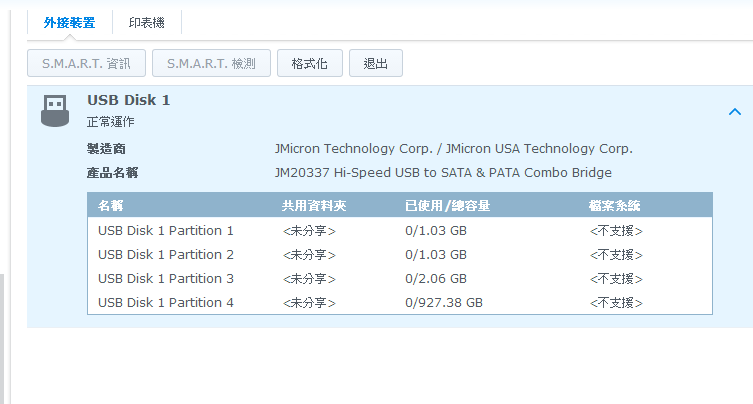The width and height of the screenshot is (753, 404).
Task: Click the 已使用/總容量 column header
Action: tap(448, 206)
